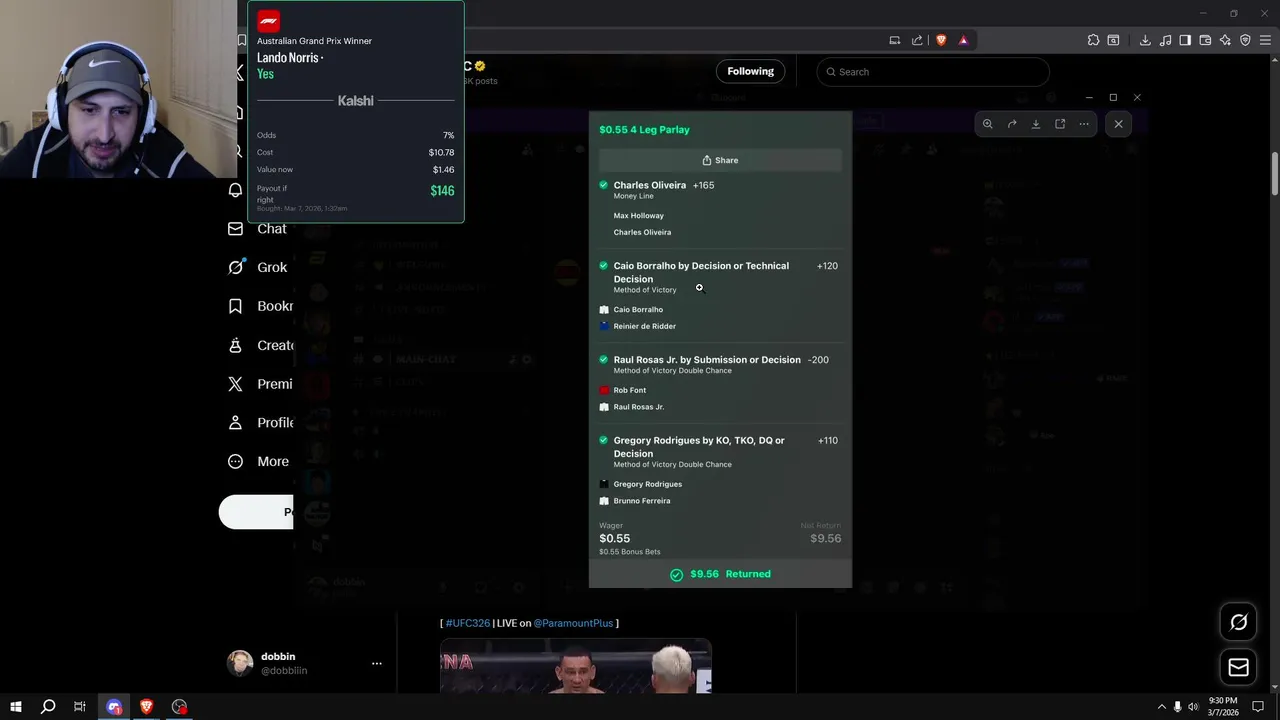Image resolution: width=1280 pixels, height=720 pixels.
Task: Click the browser page vertical scrollbar
Action: (1275, 175)
